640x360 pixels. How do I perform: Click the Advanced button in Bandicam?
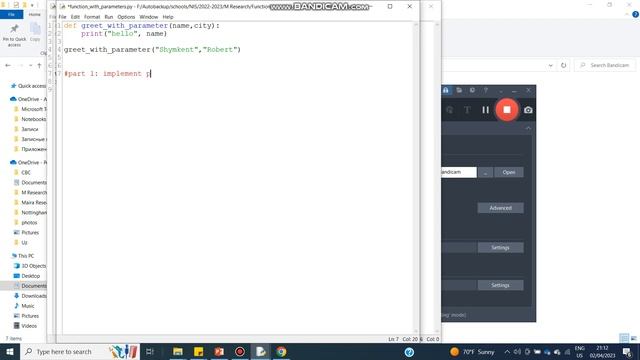[x=500, y=208]
